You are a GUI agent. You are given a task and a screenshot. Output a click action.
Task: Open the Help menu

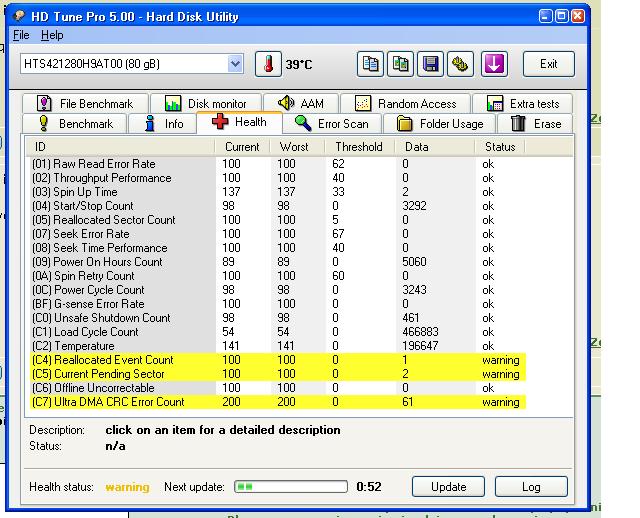[52, 35]
